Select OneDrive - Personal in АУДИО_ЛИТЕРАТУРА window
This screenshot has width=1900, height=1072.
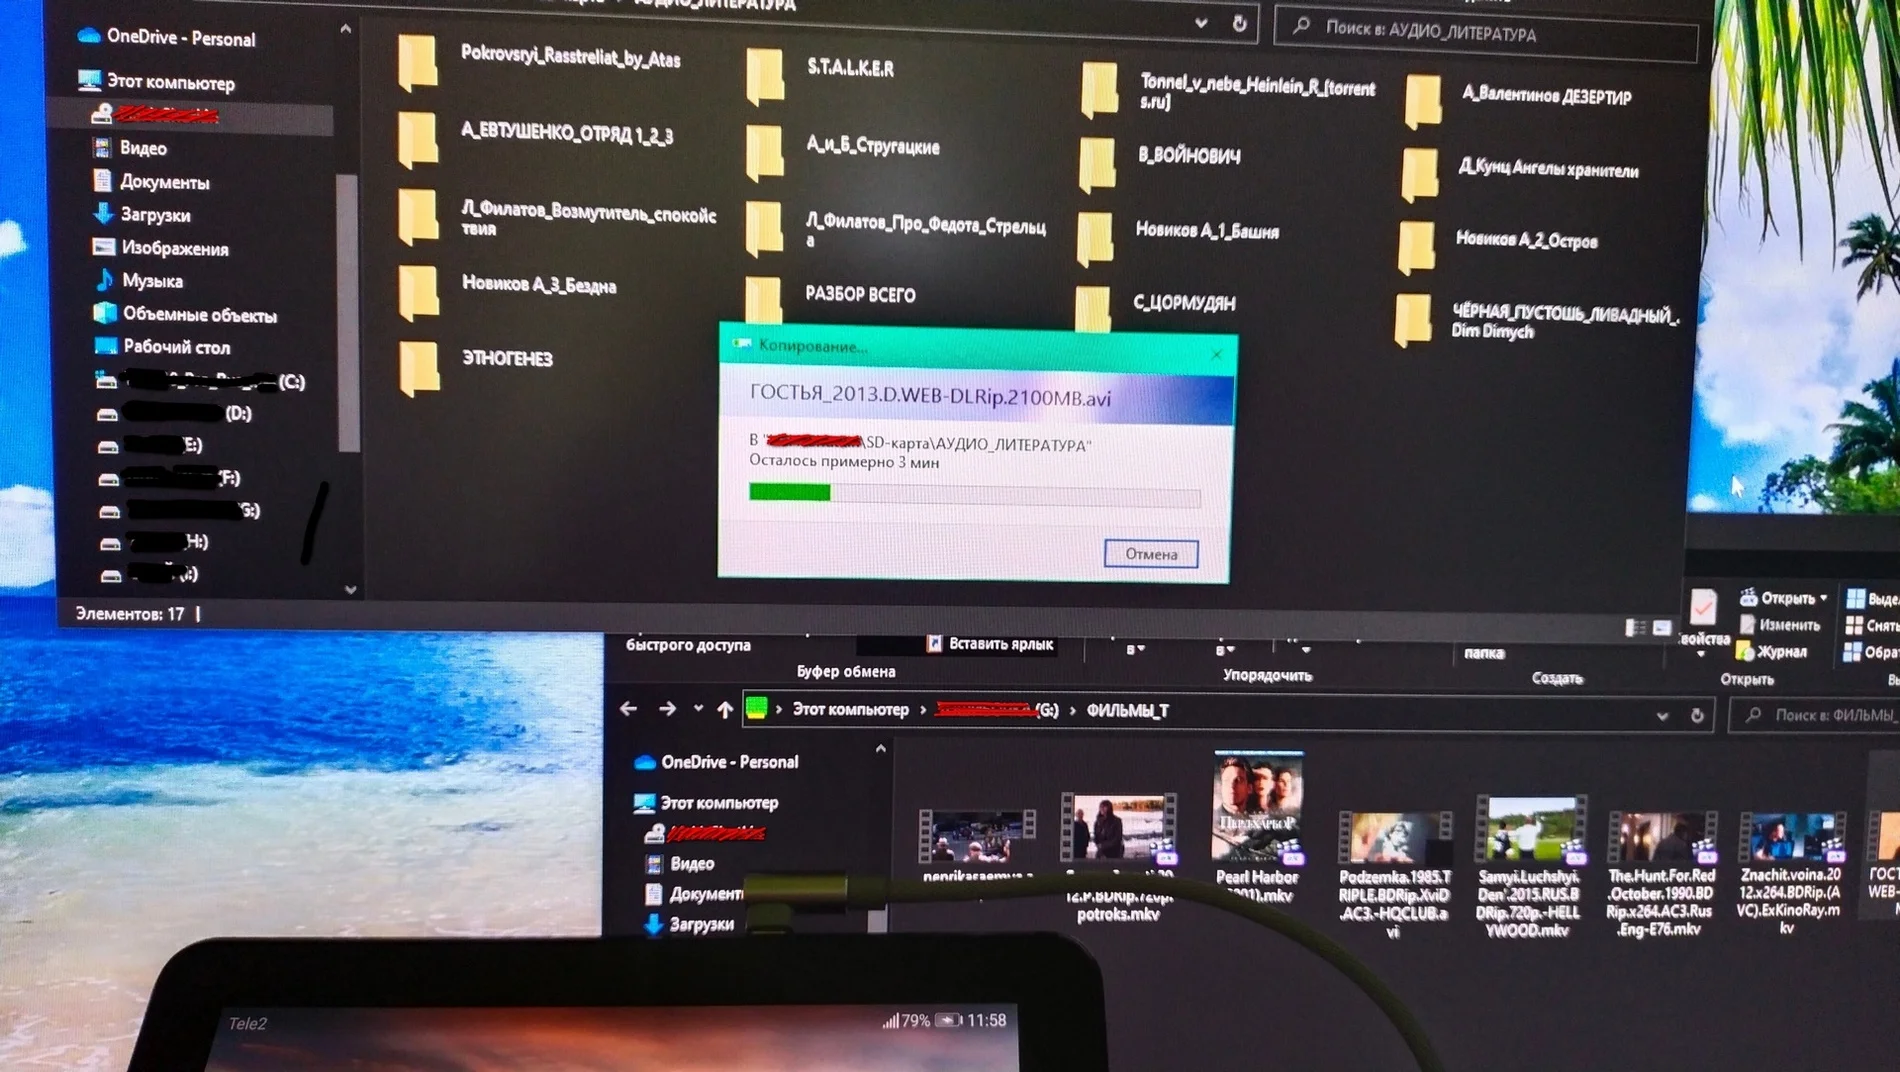click(167, 37)
